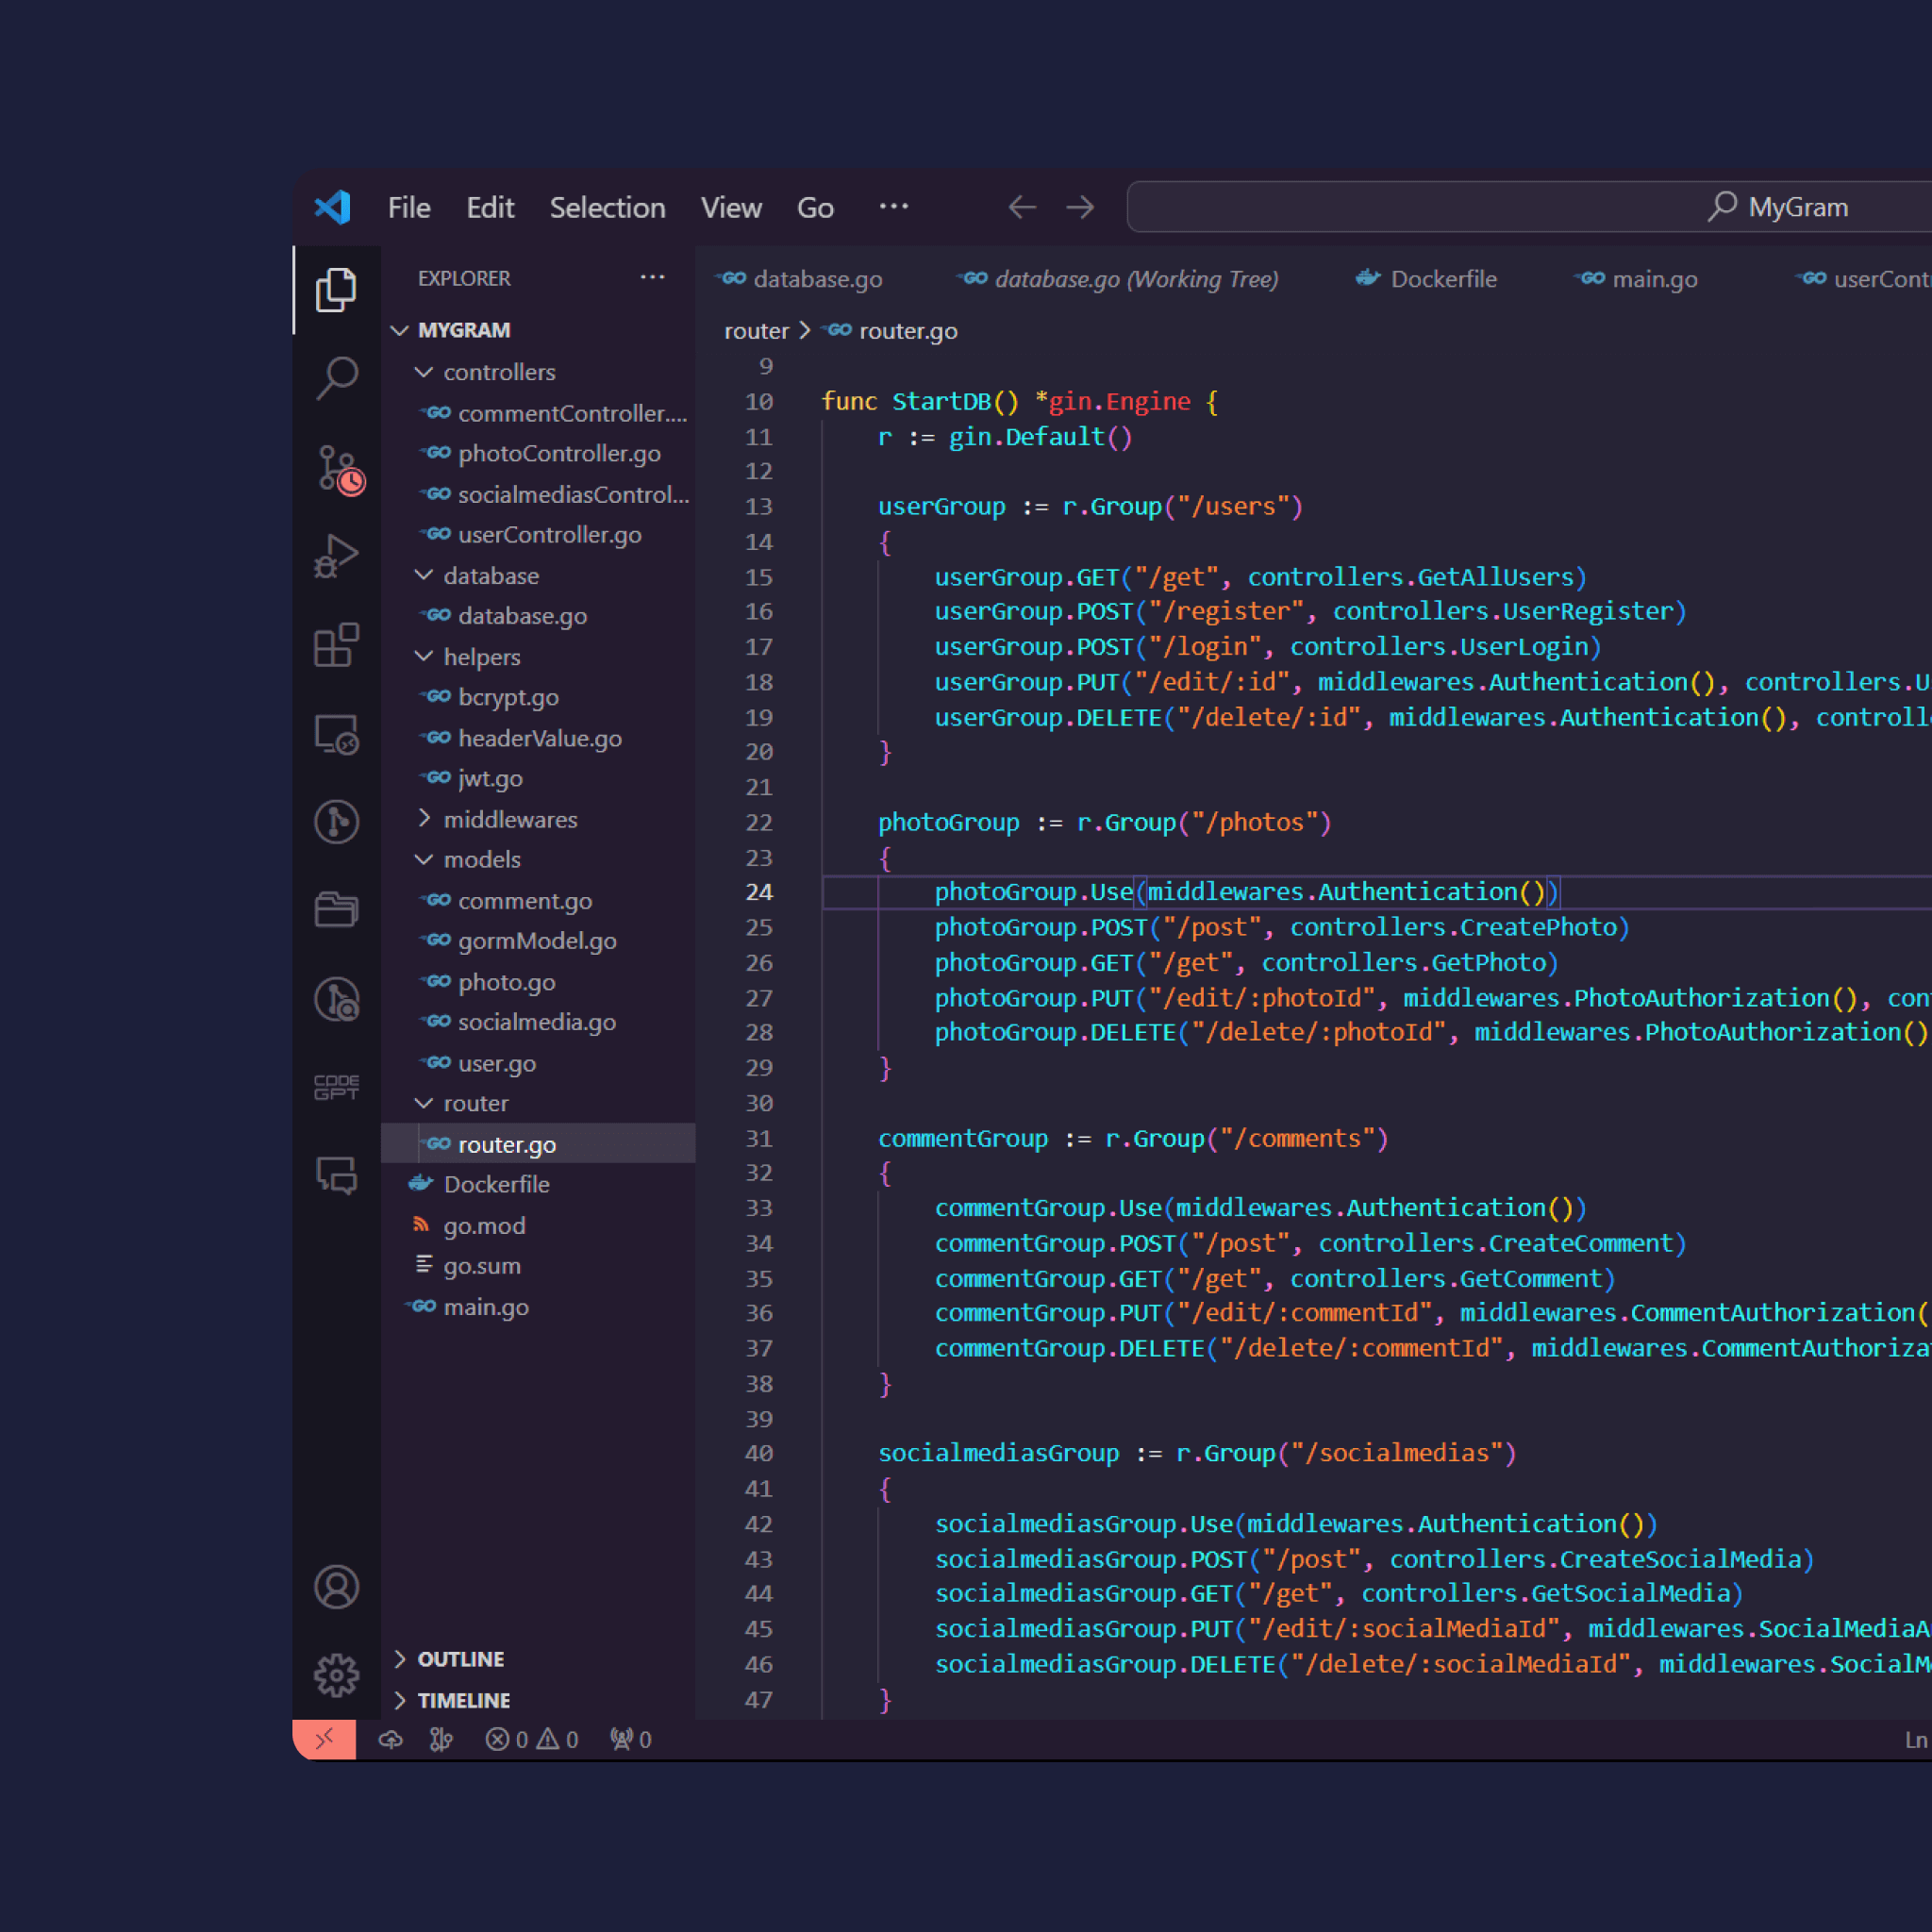Open the Remote Explorer icon
Viewport: 1932px width, 1932px height.
(x=337, y=734)
